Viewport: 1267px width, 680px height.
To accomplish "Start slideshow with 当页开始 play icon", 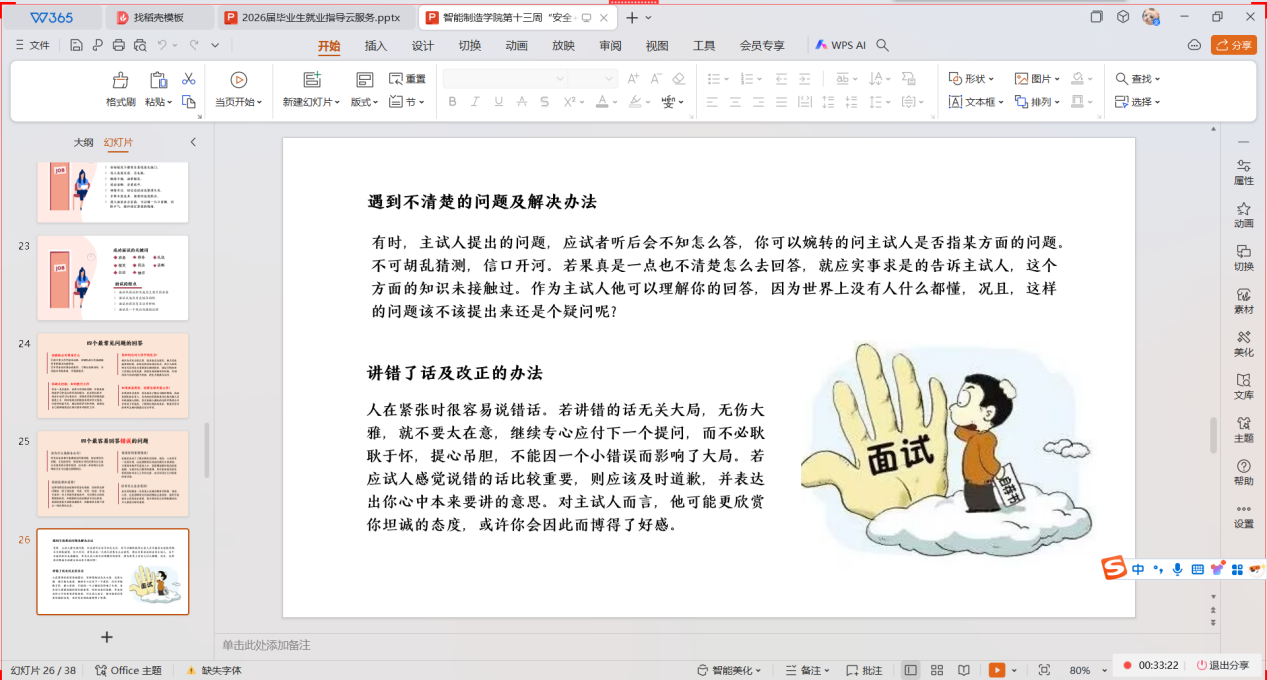I will (x=238, y=80).
